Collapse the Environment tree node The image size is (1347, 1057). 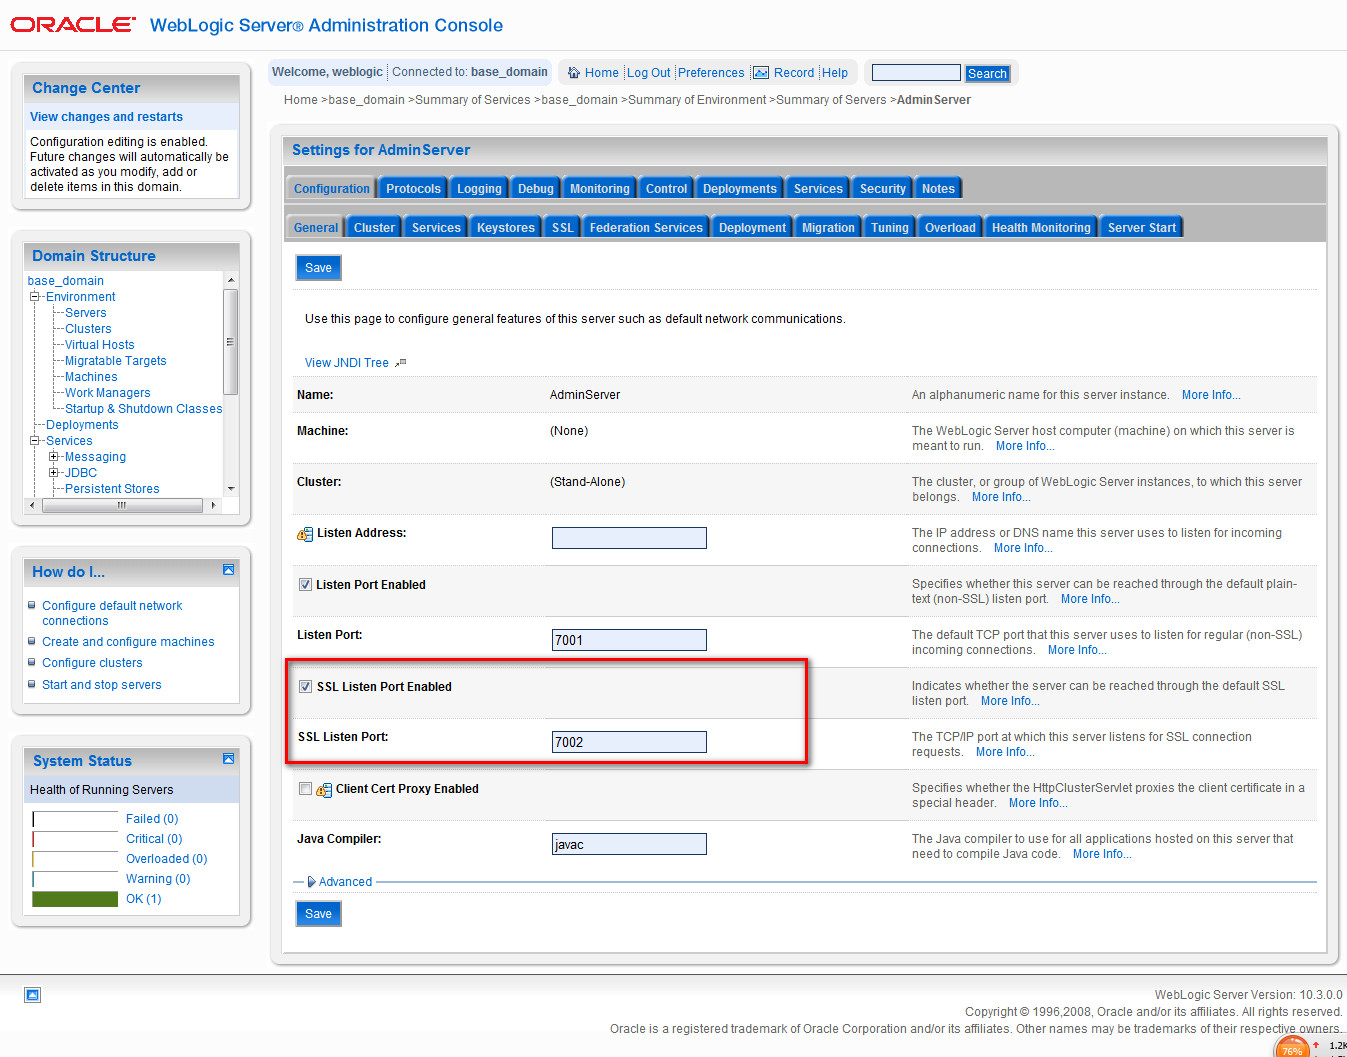[x=35, y=297]
